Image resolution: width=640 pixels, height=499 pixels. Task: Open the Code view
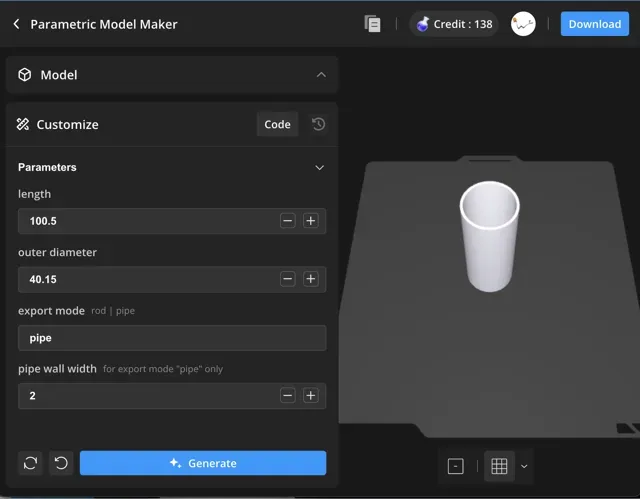tap(277, 124)
